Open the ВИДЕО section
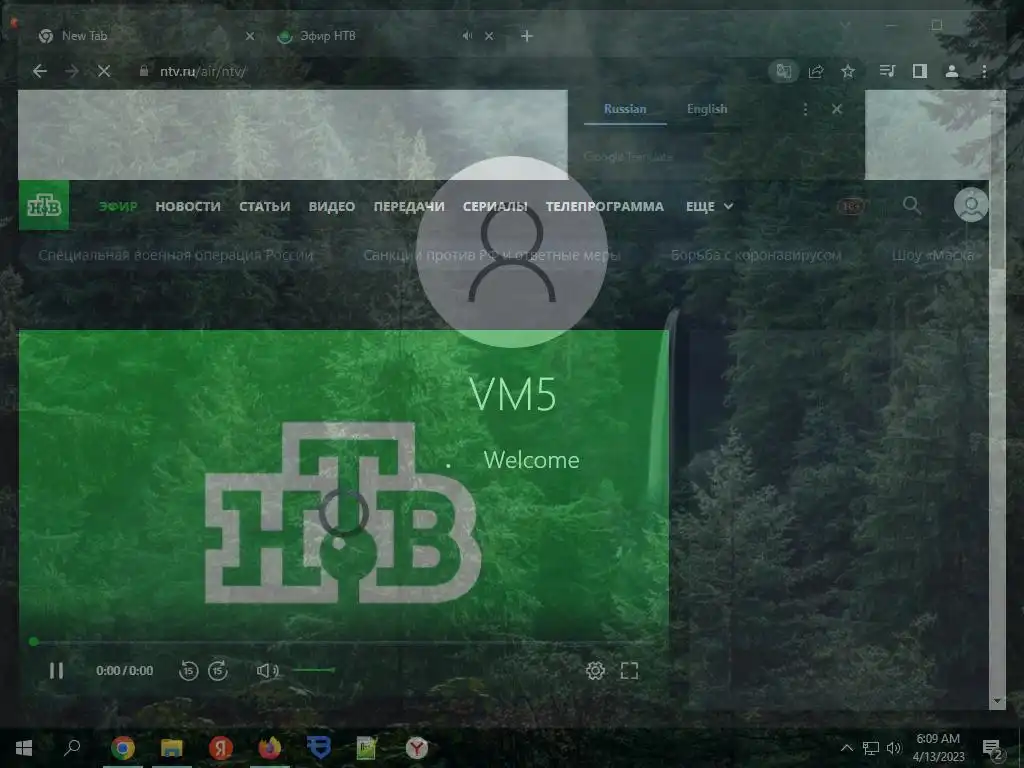The width and height of the screenshot is (1024, 768). click(332, 206)
